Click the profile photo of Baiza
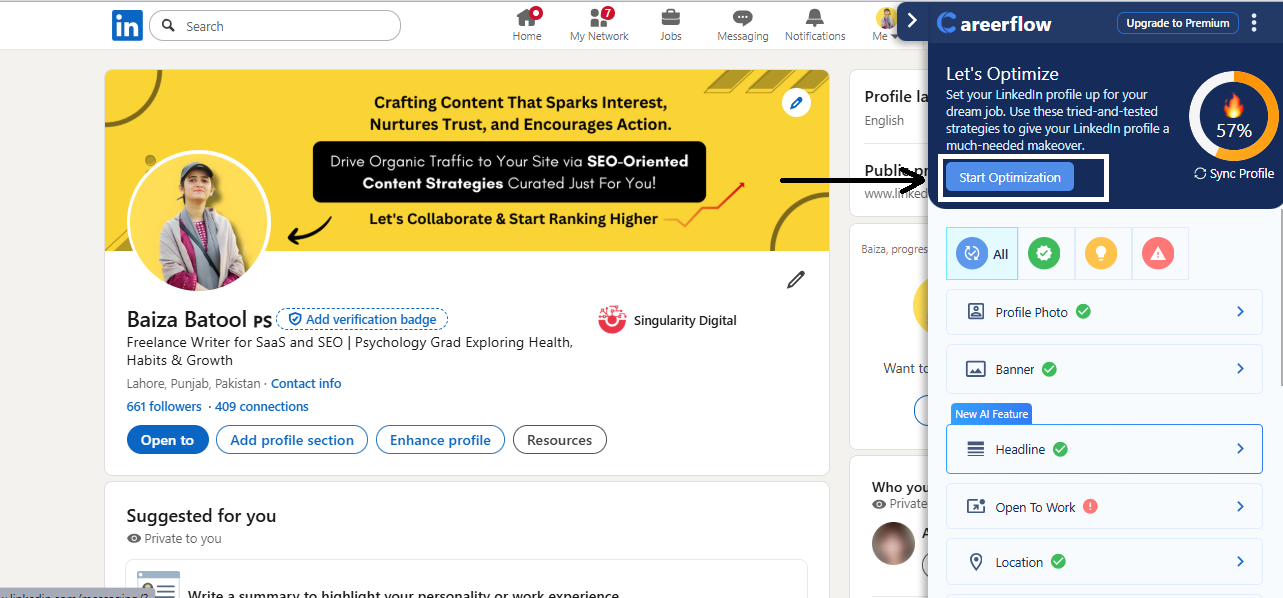 tap(199, 222)
